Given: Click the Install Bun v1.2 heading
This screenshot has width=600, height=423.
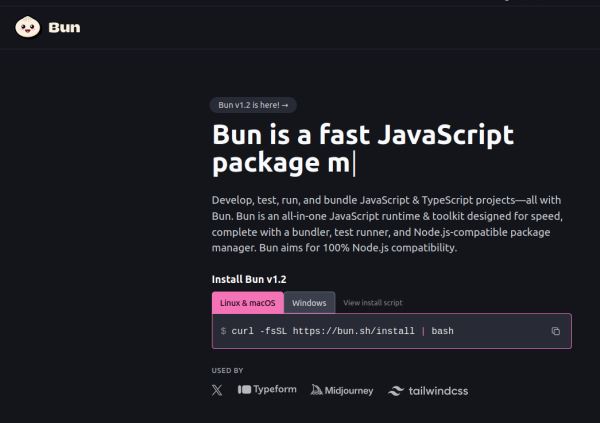Looking at the screenshot, I should pos(250,279).
